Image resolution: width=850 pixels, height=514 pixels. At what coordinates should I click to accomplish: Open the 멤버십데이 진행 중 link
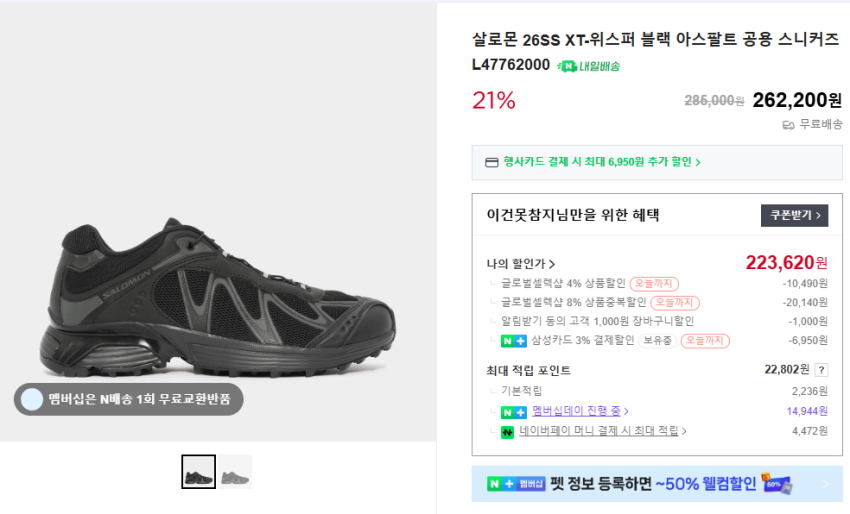coord(580,412)
